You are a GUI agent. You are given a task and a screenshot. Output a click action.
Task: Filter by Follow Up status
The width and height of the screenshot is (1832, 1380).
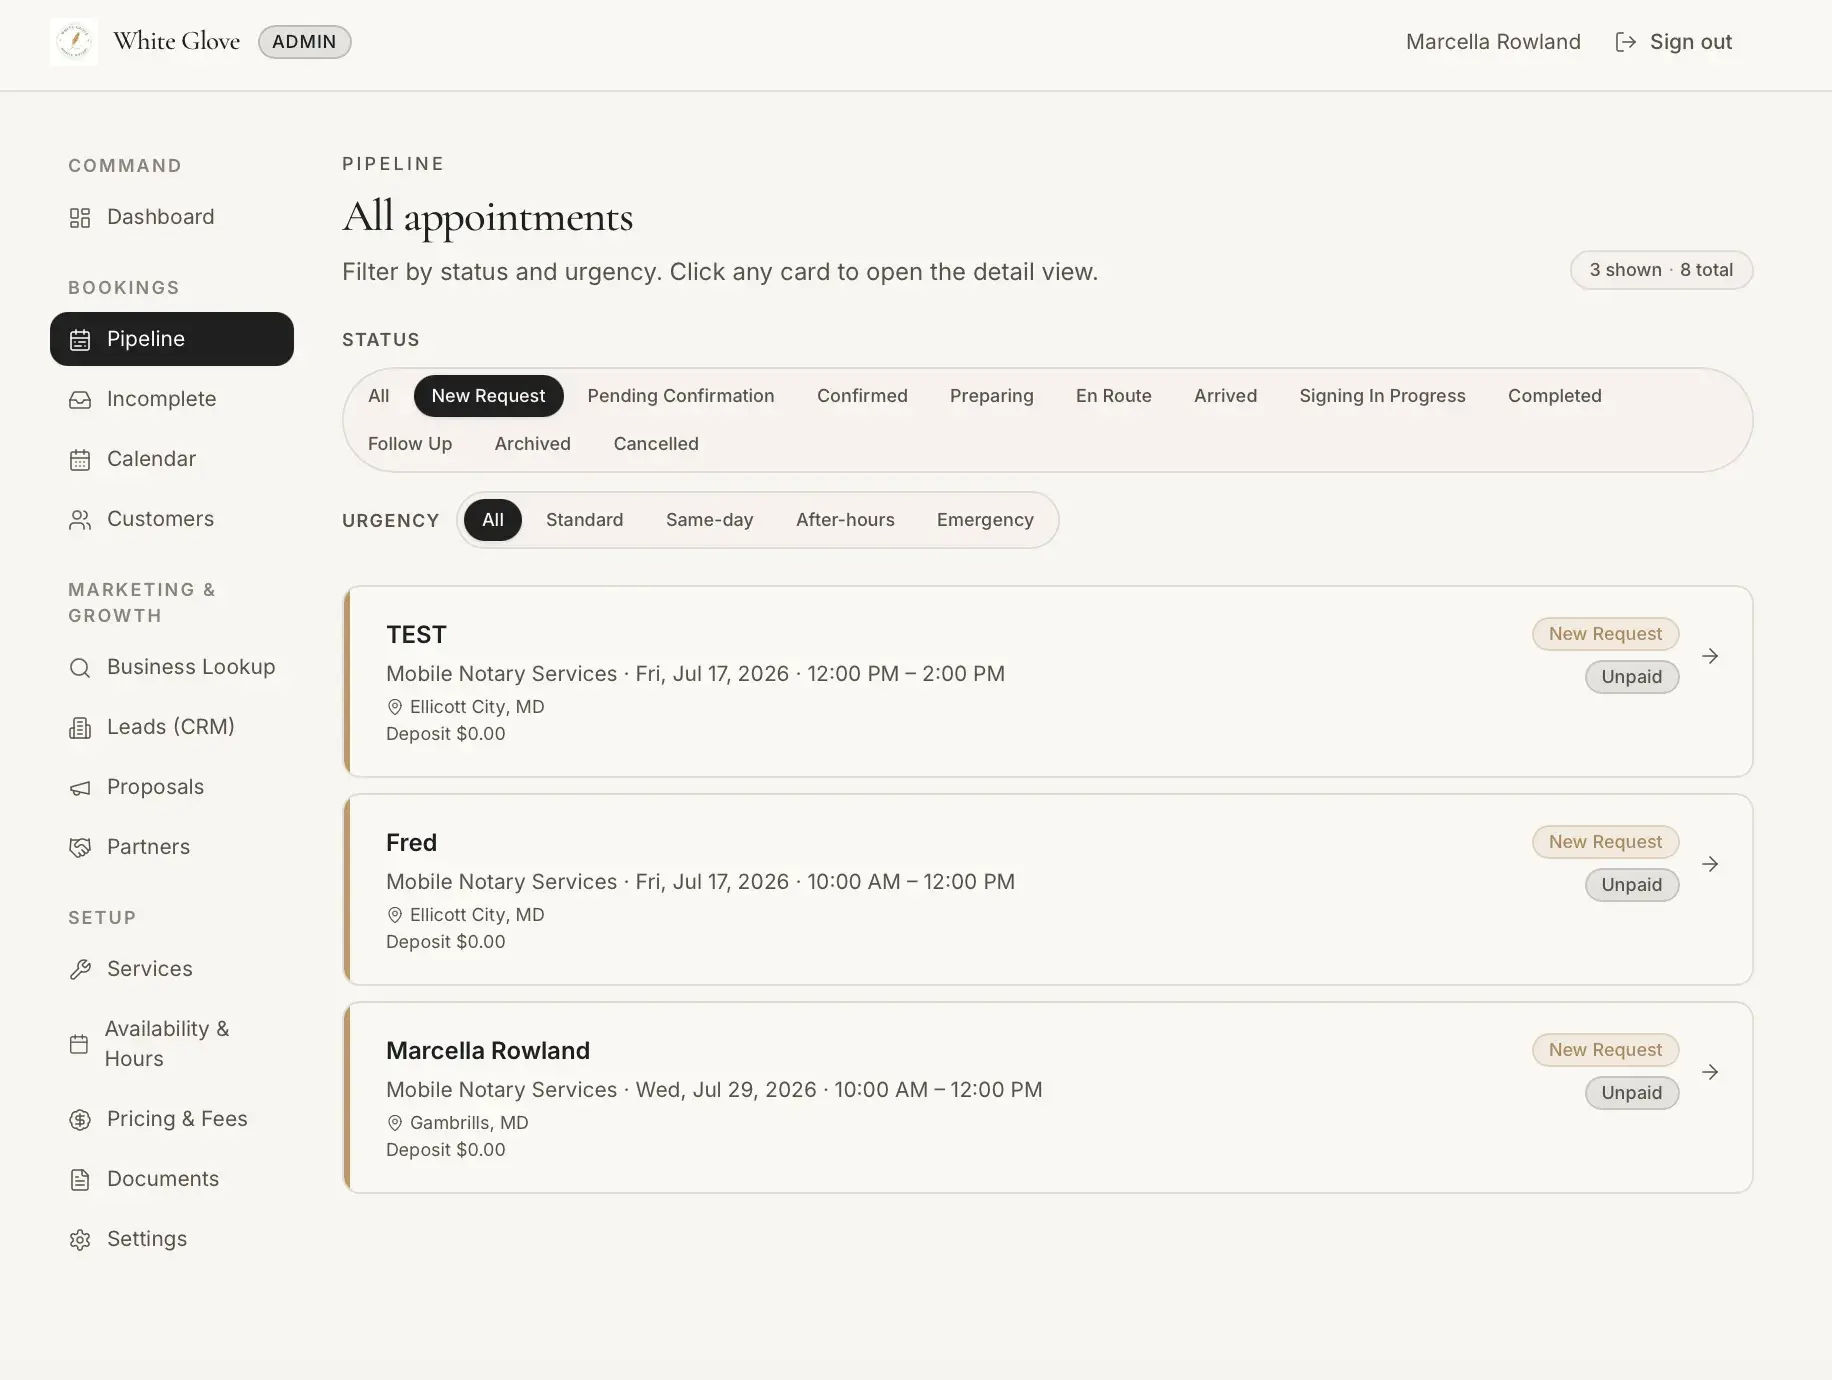tap(410, 444)
